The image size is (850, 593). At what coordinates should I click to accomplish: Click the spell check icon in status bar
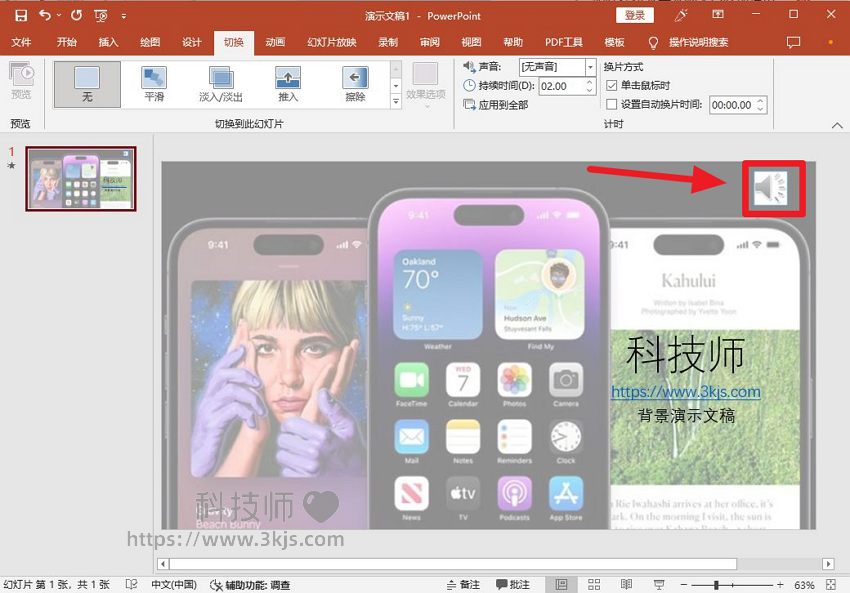[x=131, y=584]
